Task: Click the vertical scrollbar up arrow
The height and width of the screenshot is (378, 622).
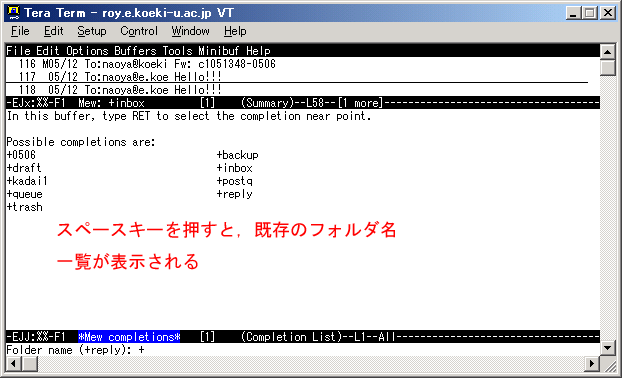Action: click(607, 51)
